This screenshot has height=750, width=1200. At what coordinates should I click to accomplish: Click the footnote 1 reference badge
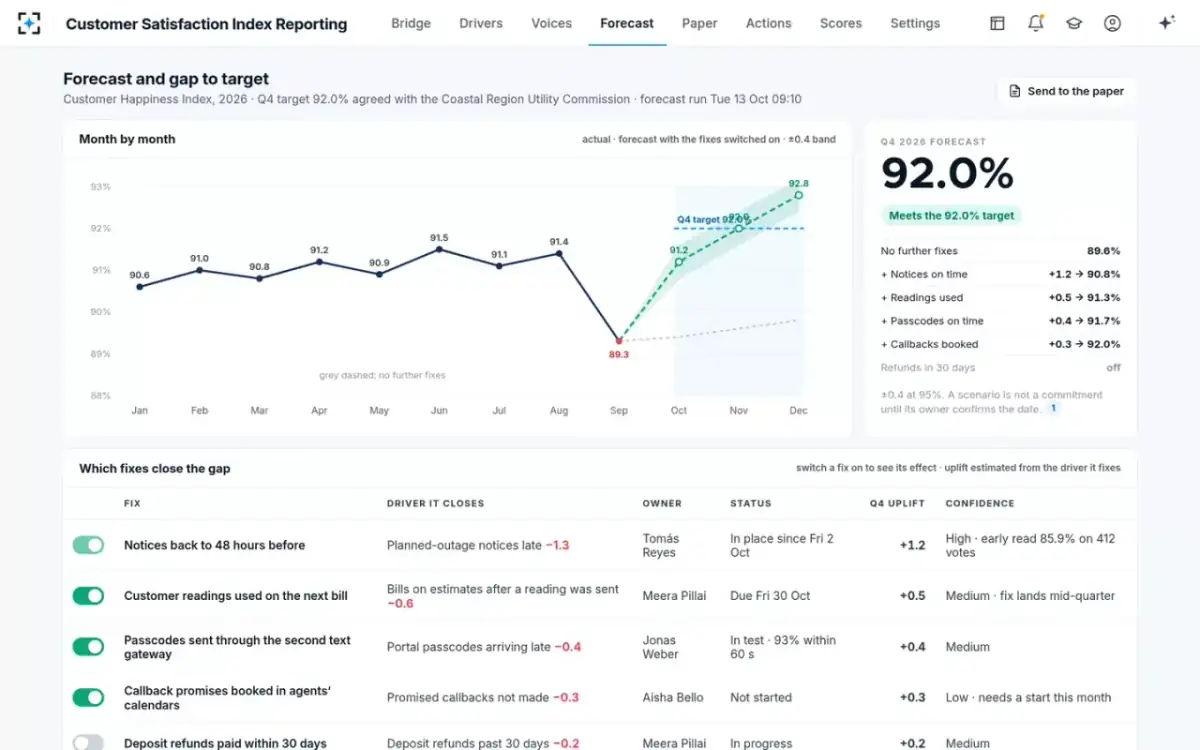click(x=1053, y=409)
